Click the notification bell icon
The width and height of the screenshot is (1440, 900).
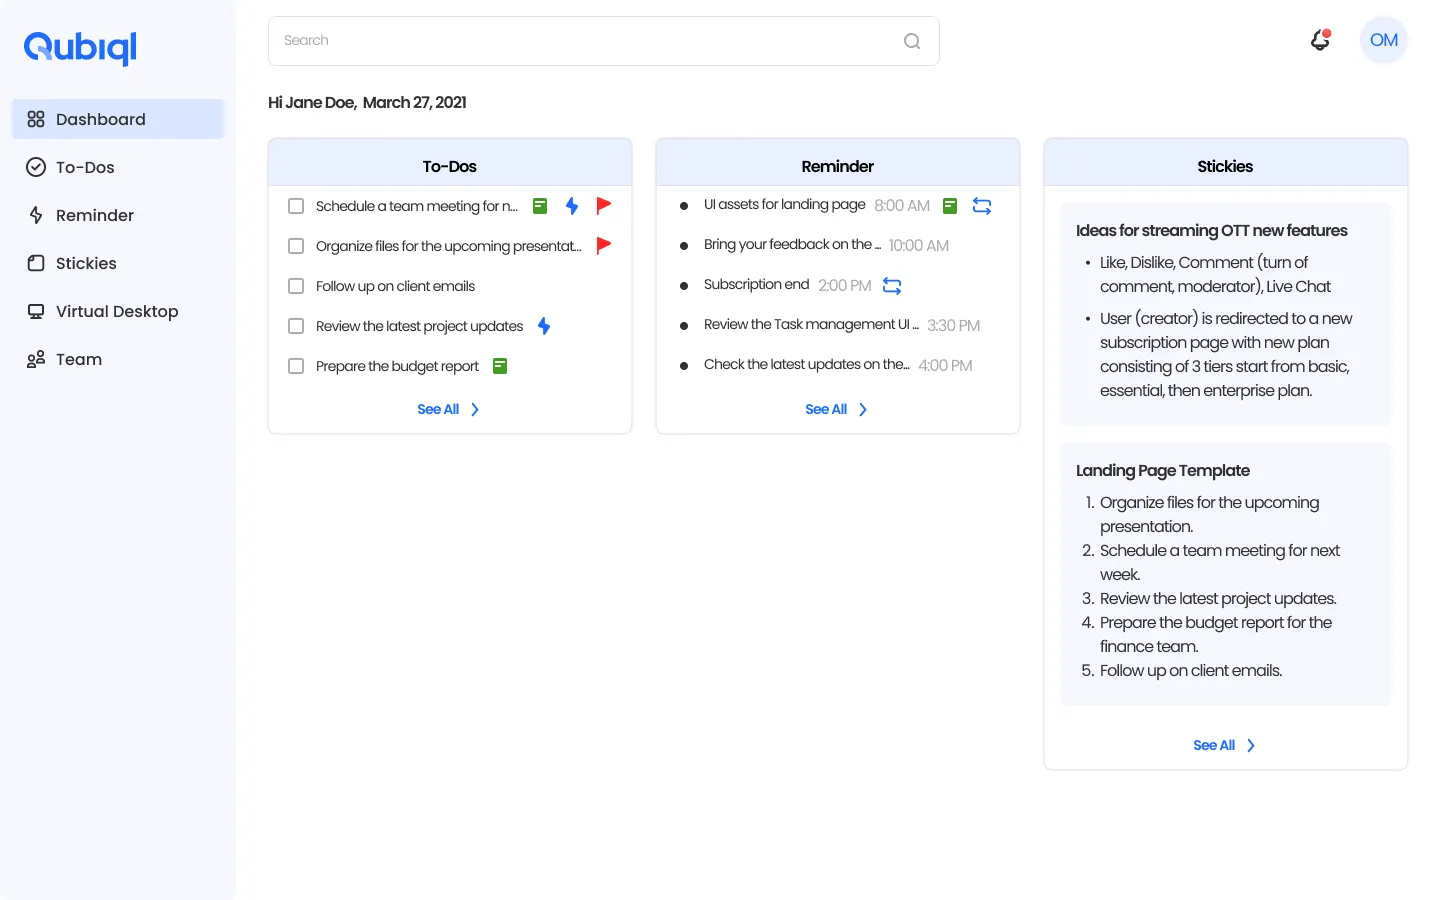tap(1320, 40)
